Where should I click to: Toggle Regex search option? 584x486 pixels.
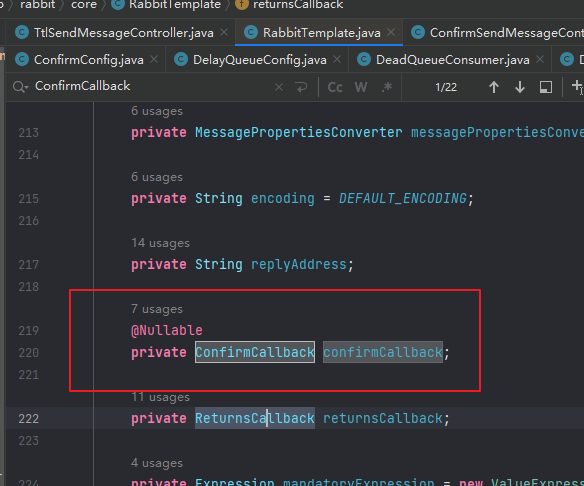[x=387, y=87]
